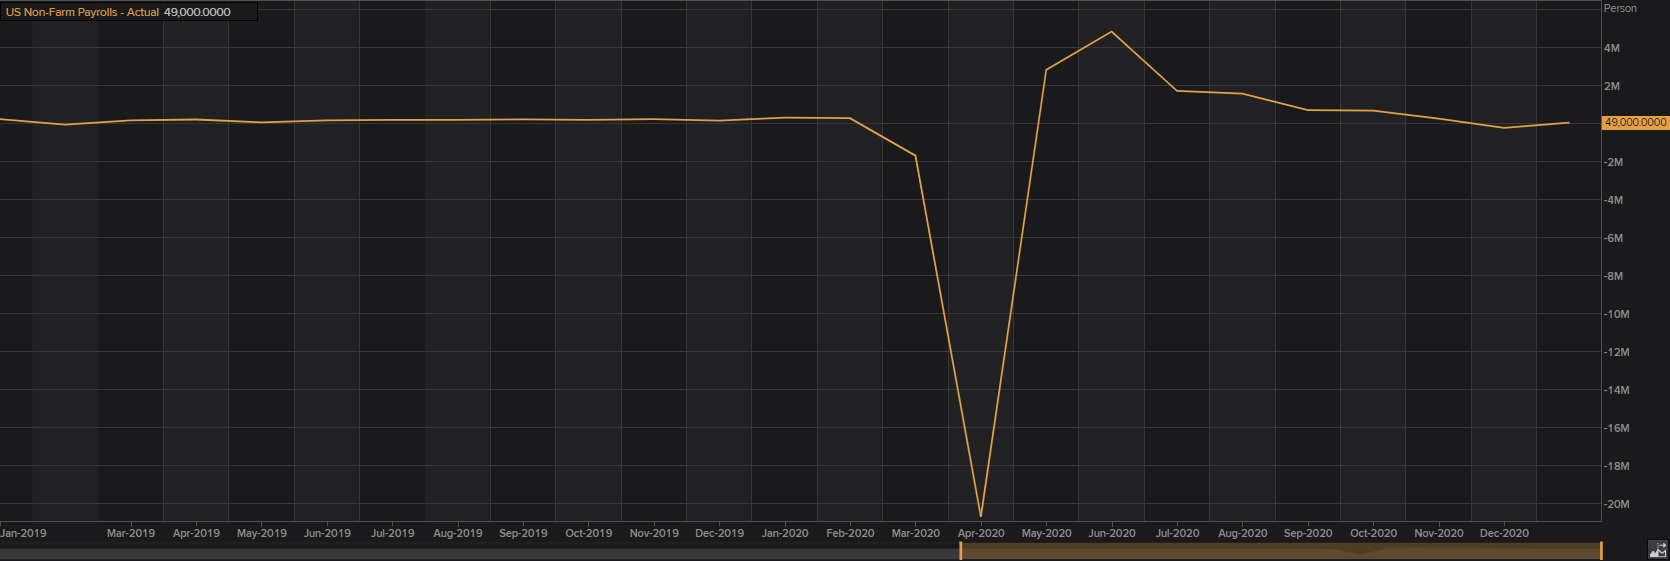The height and width of the screenshot is (561, 1670).
Task: Select the left handle of the range slider
Action: [x=960, y=550]
